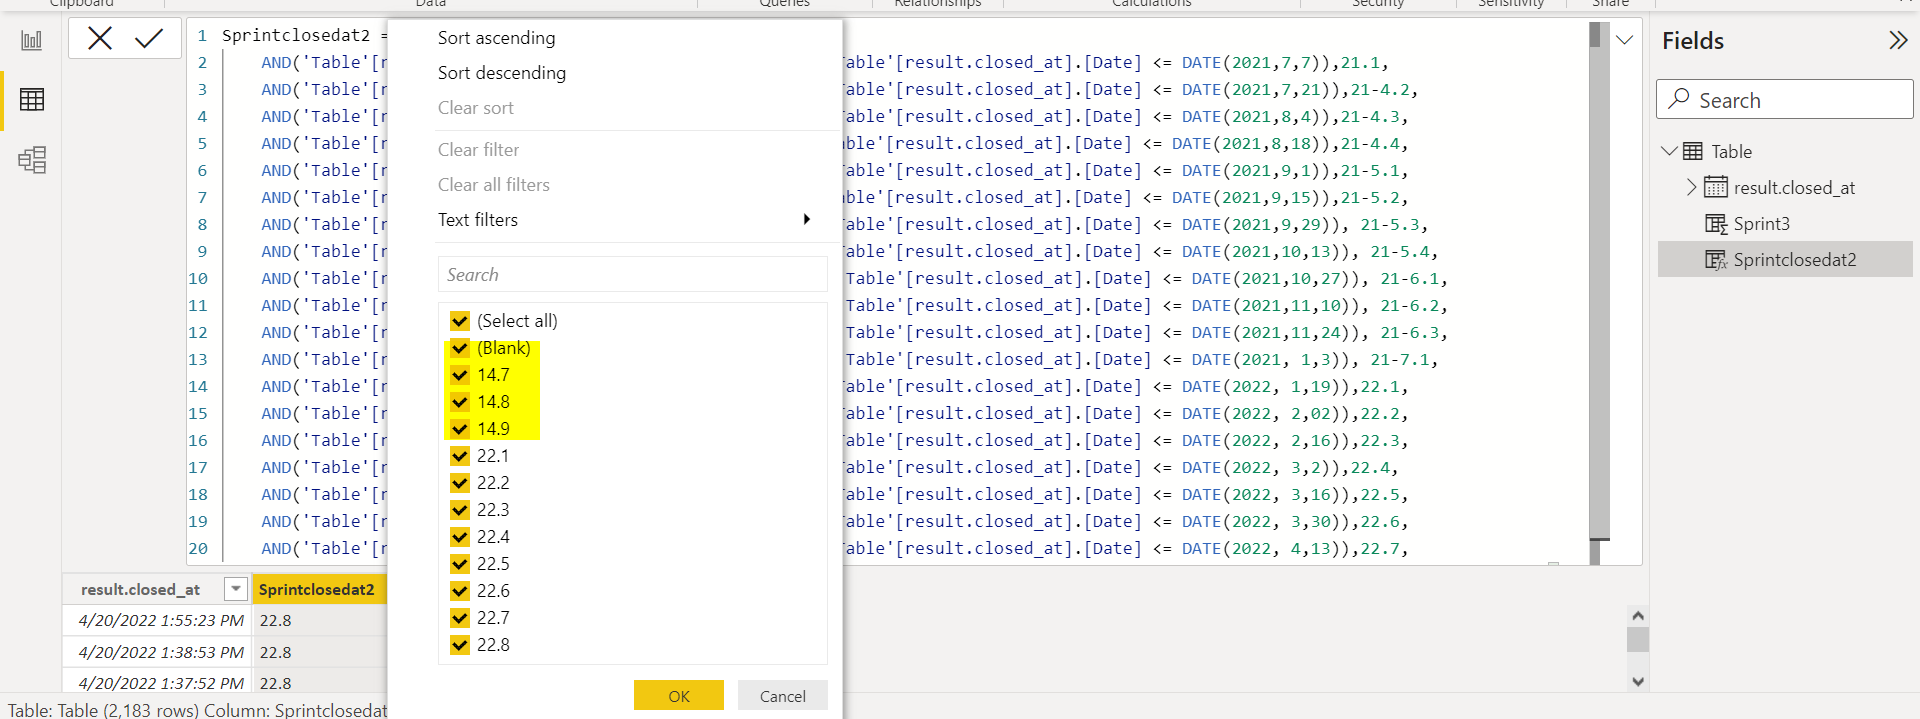Choose Sort descending

pyautogui.click(x=502, y=73)
